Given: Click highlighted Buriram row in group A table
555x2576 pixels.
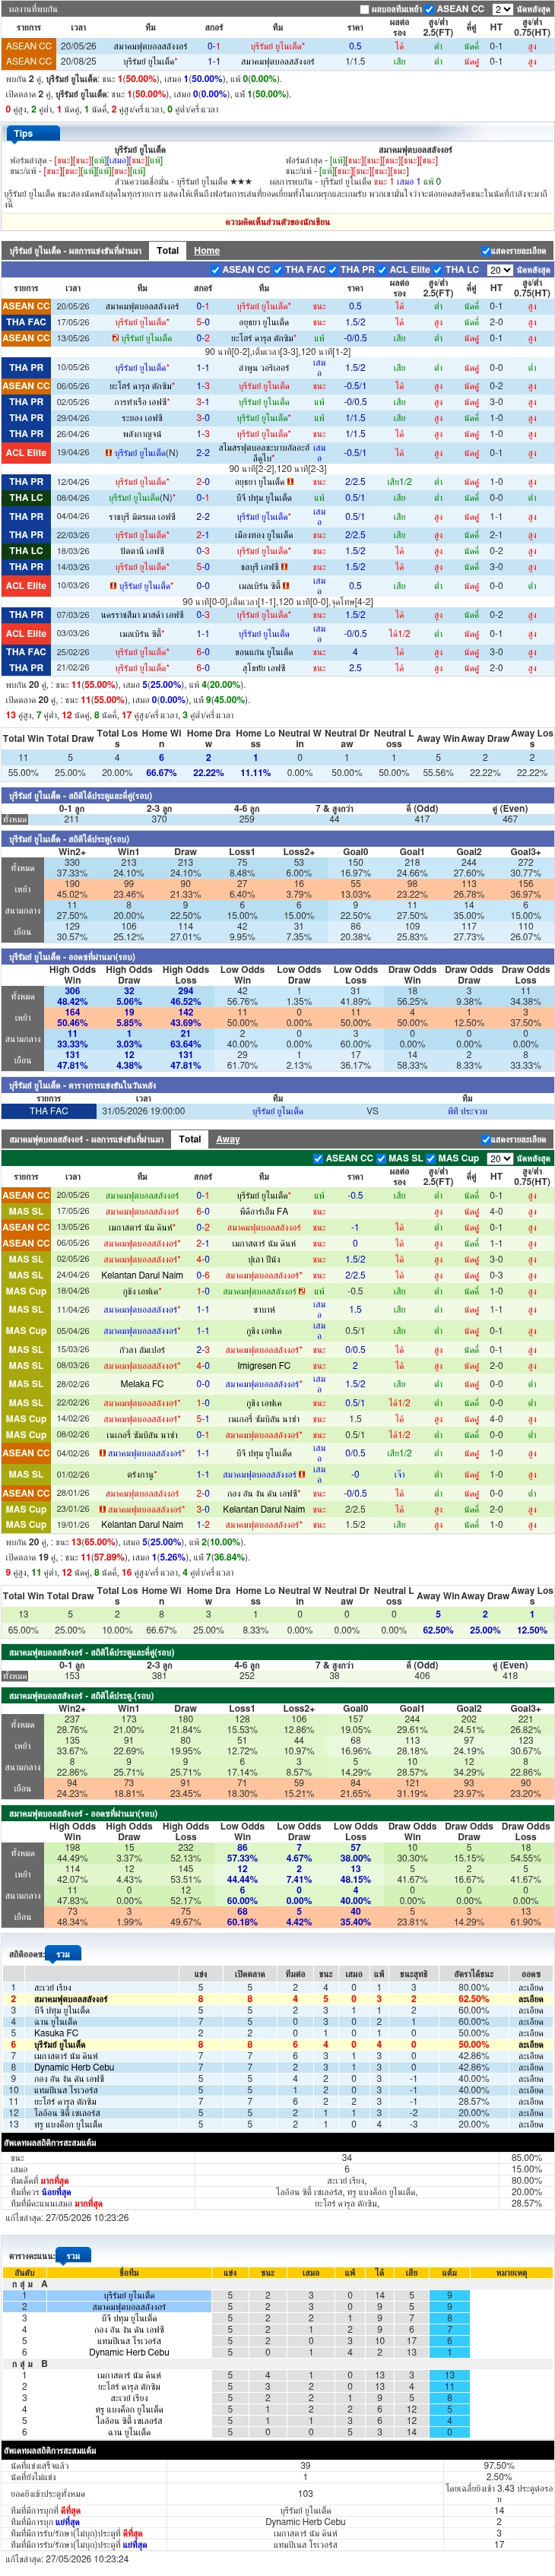Looking at the screenshot, I should (x=278, y=2295).
